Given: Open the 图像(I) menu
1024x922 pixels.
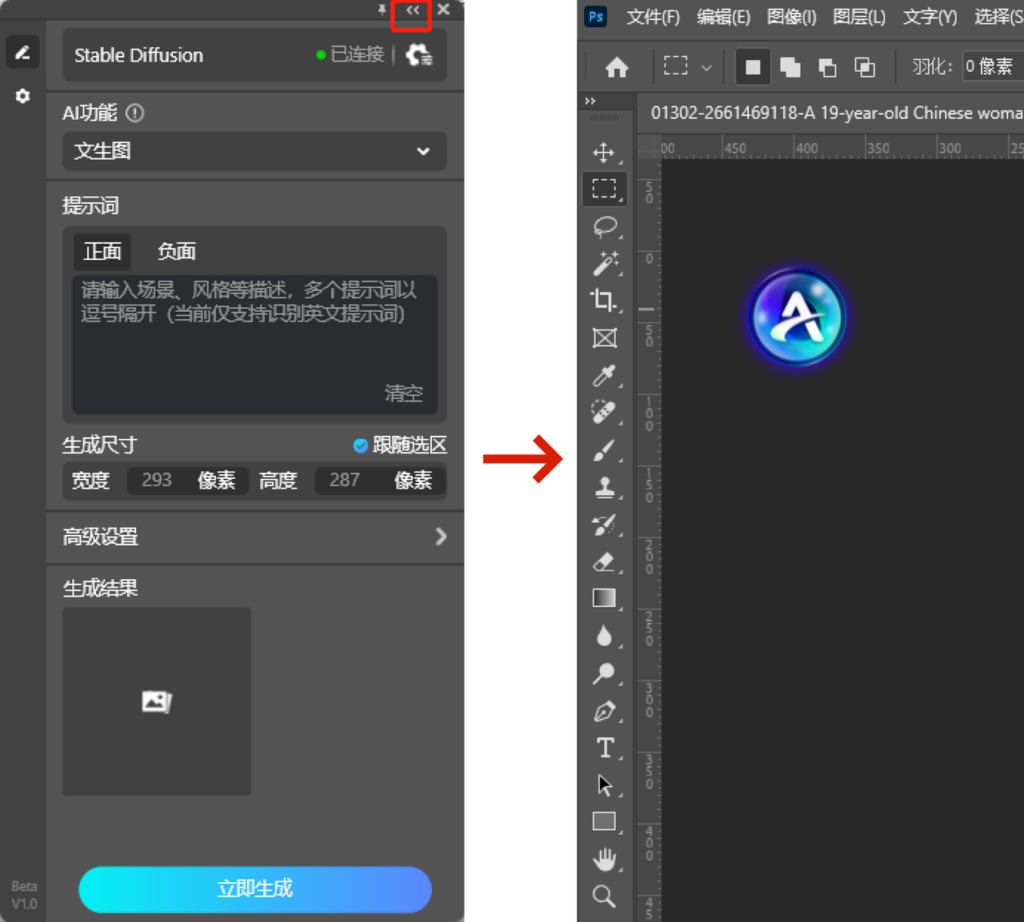Looking at the screenshot, I should coord(792,17).
